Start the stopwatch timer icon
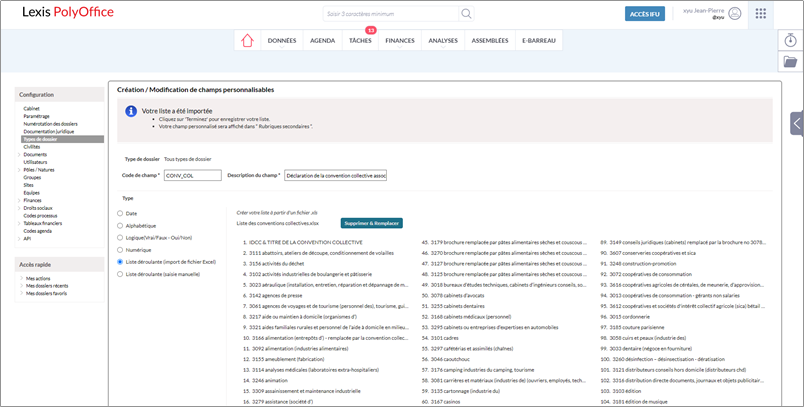Screen dimensions: 804x407 pos(791,40)
